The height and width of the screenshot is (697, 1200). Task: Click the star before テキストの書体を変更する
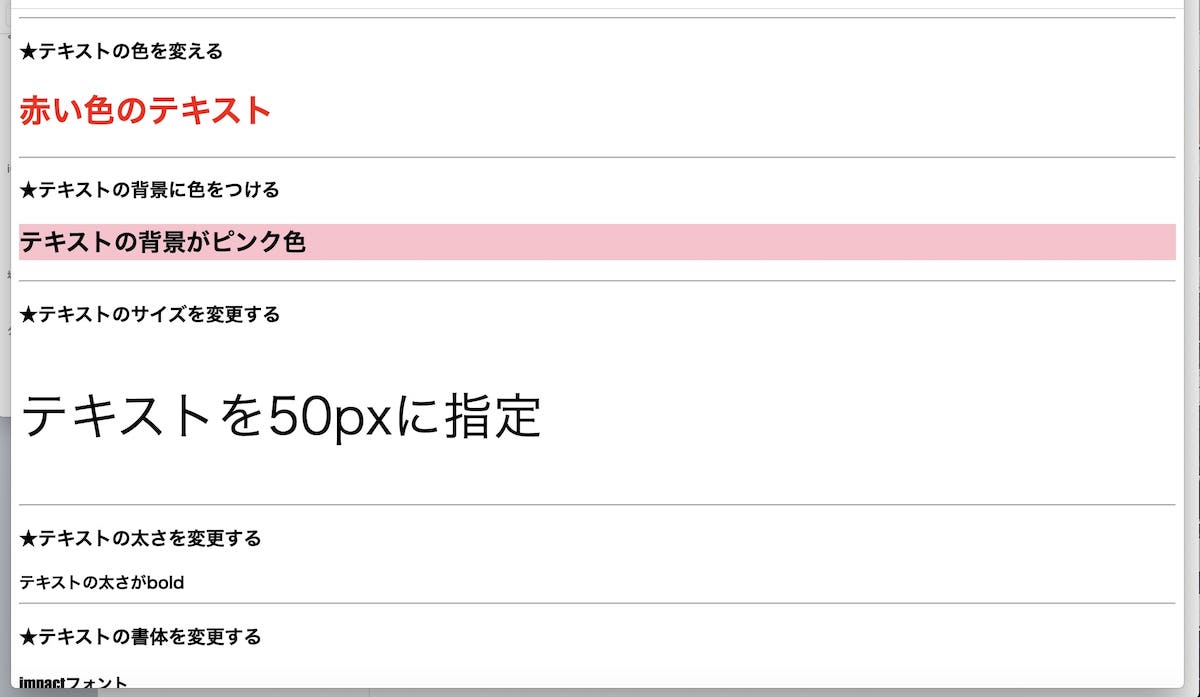(29, 636)
